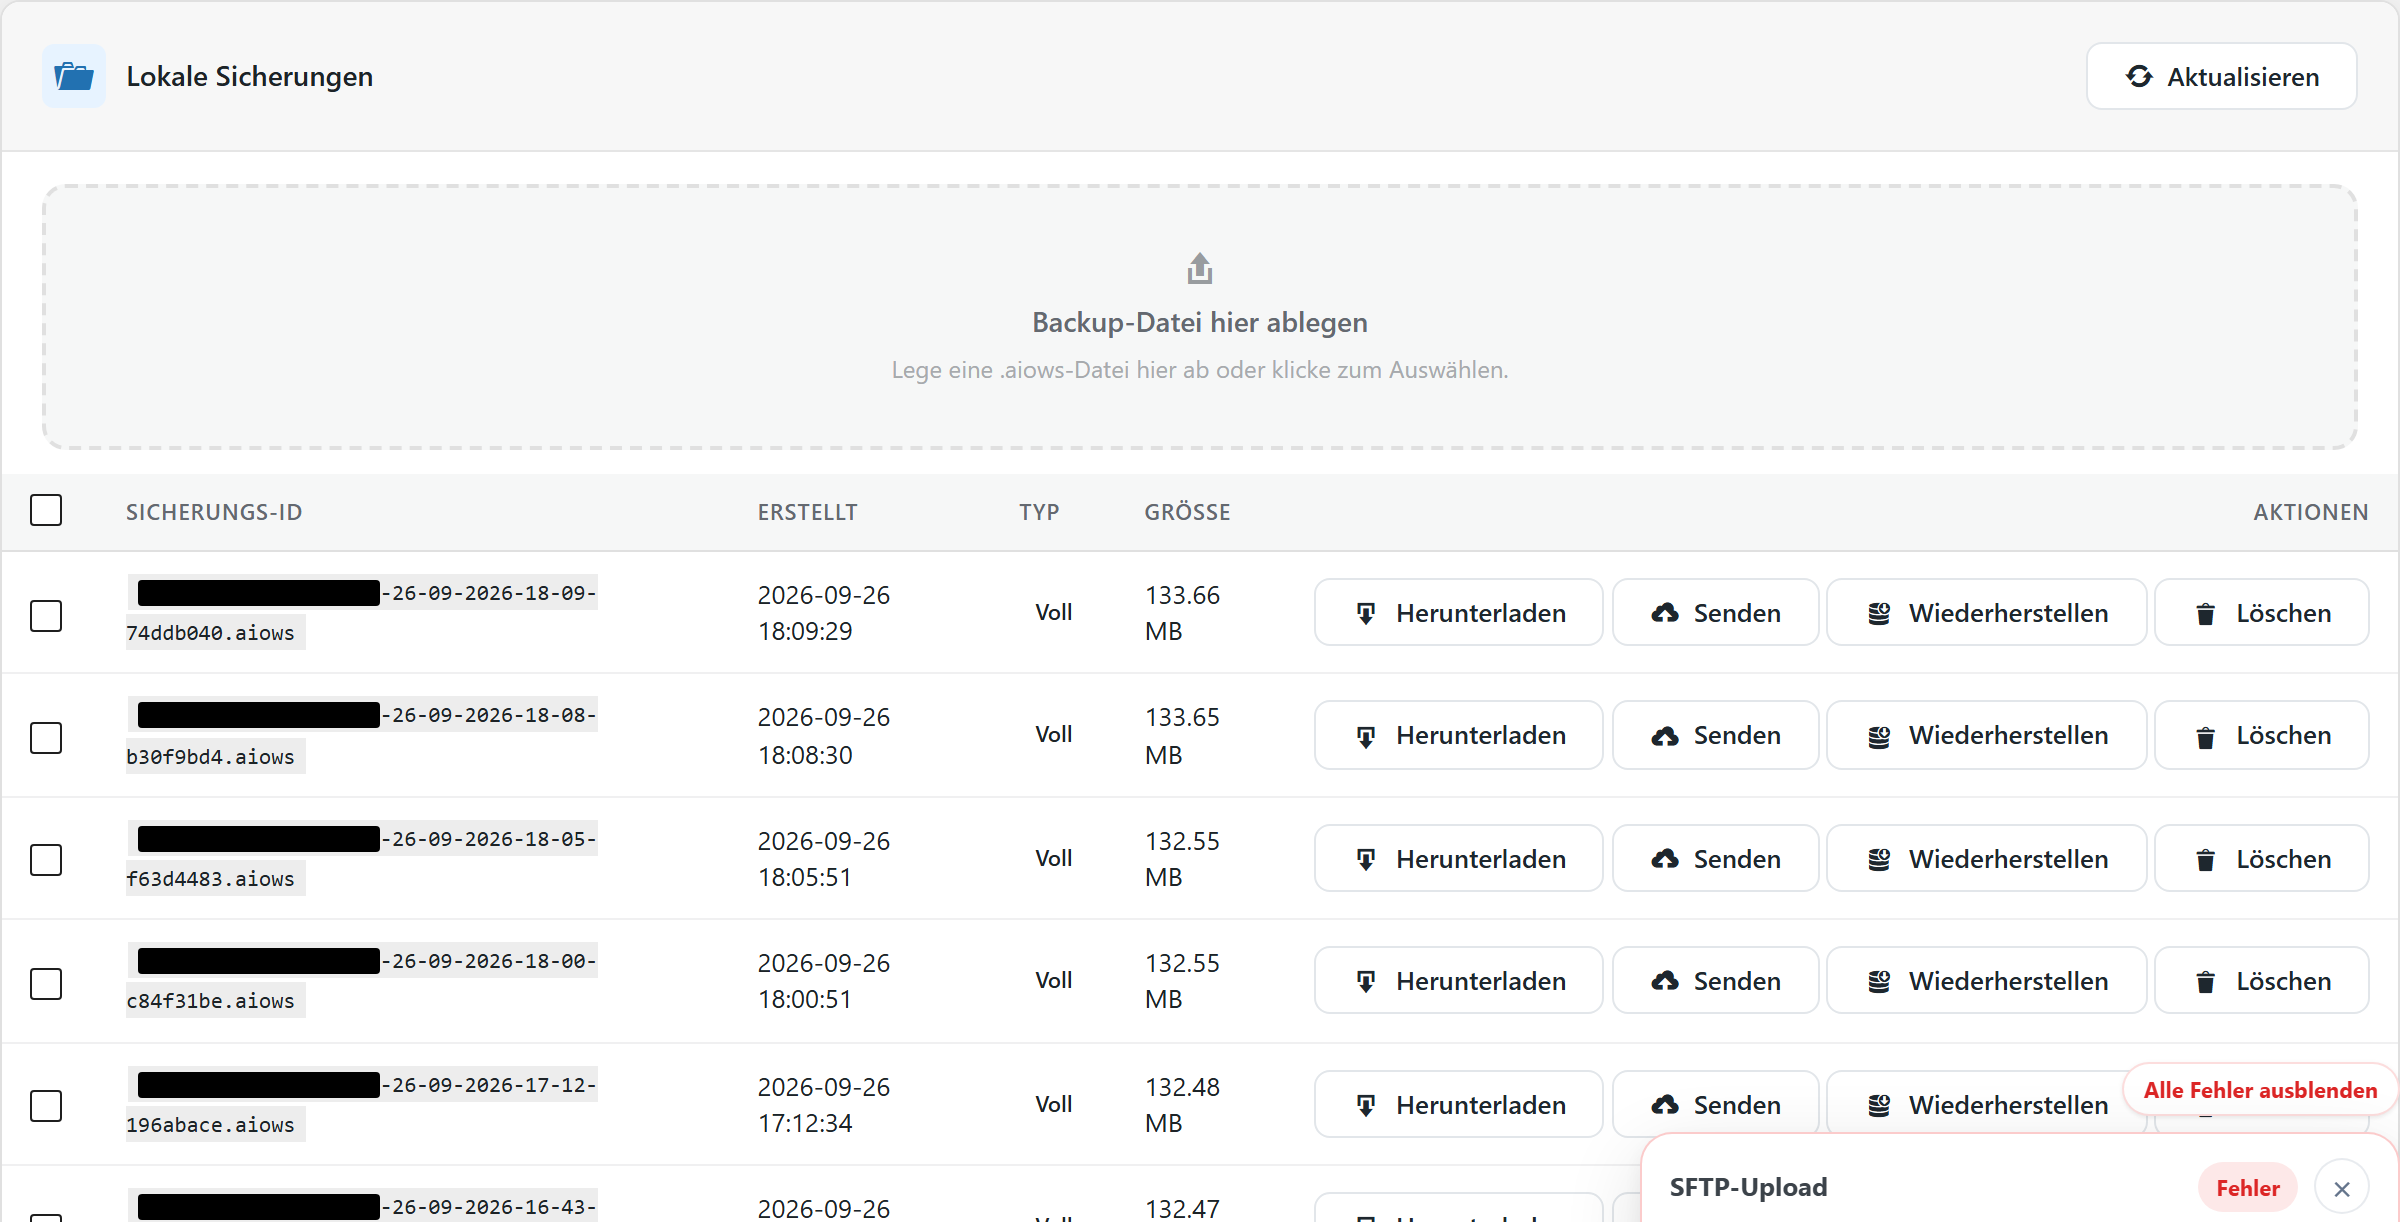Open file picker via 'Backup-Datei hier ablegen'
The image size is (2400, 1222).
tap(1200, 322)
